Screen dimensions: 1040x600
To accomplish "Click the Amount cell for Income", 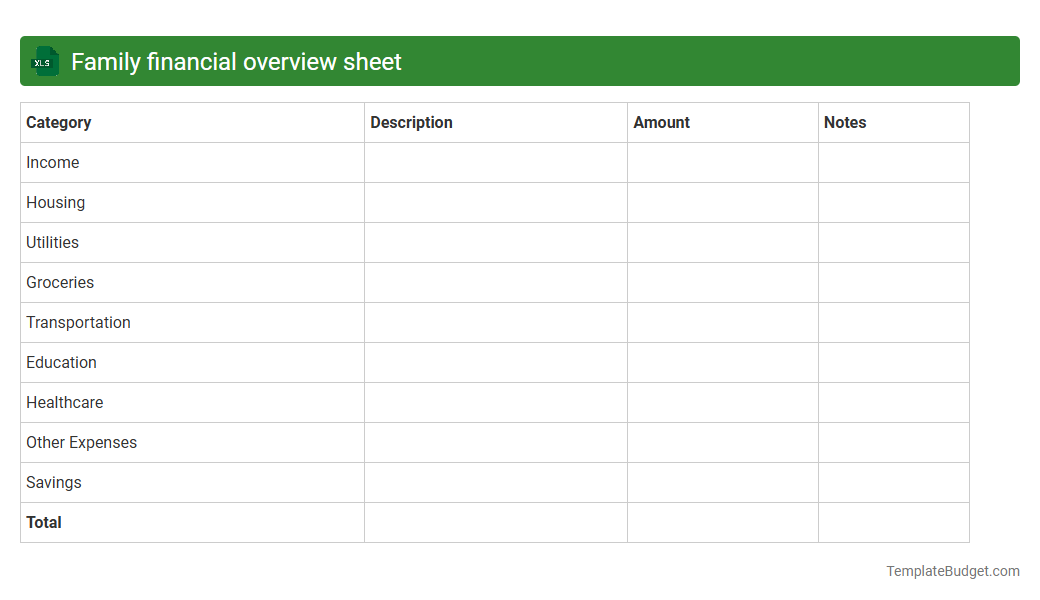I will click(722, 162).
